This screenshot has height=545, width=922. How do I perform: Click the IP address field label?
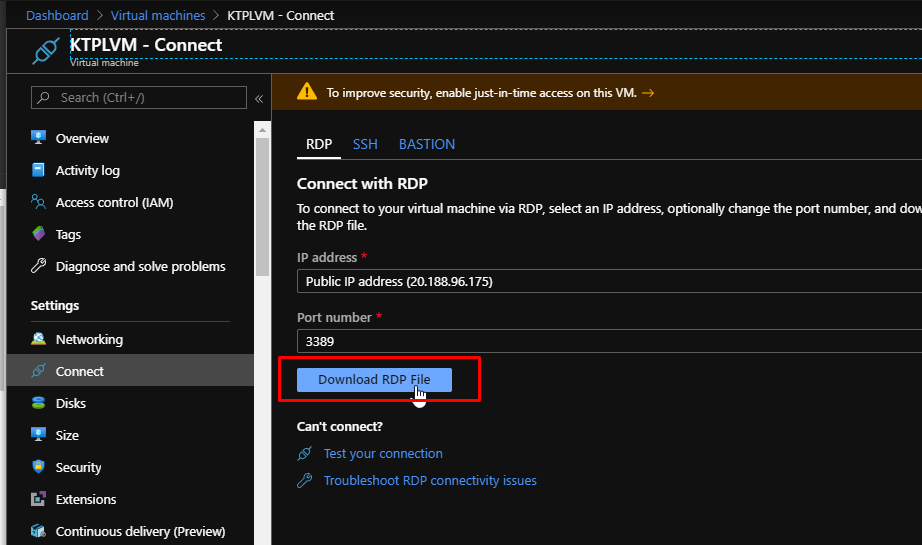327,258
